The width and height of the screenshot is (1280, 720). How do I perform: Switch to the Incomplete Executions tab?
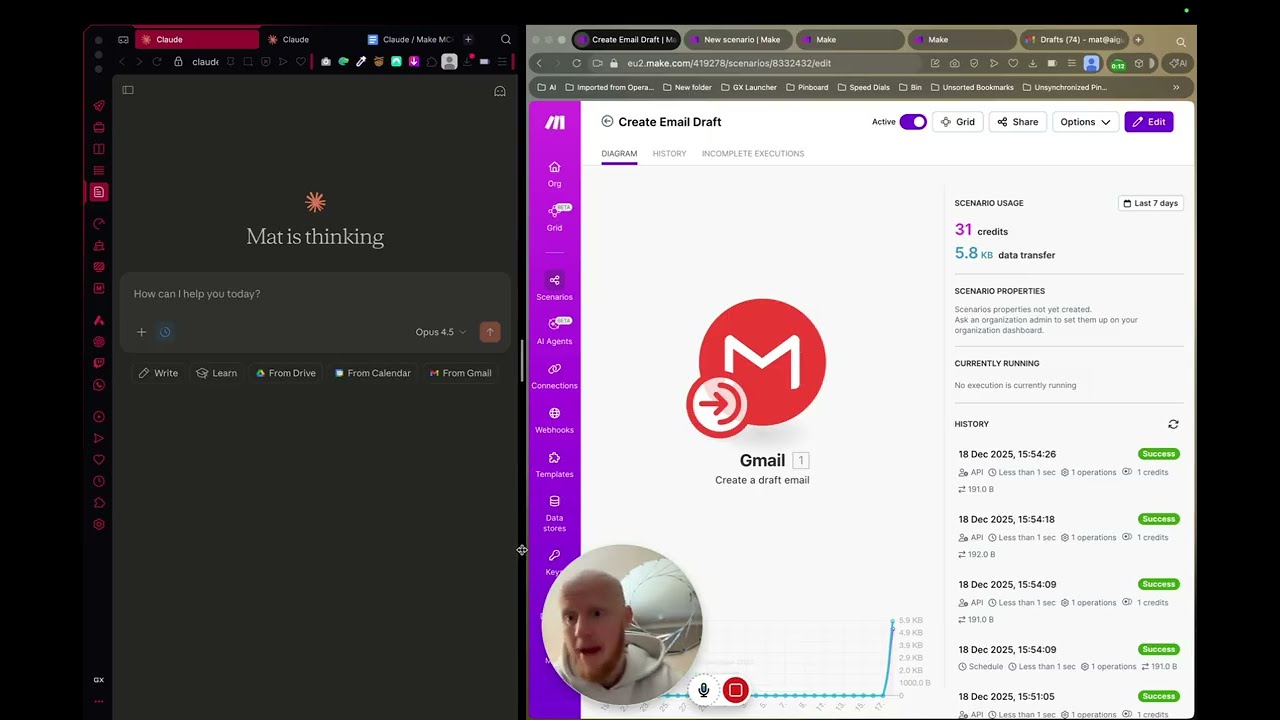pos(753,154)
